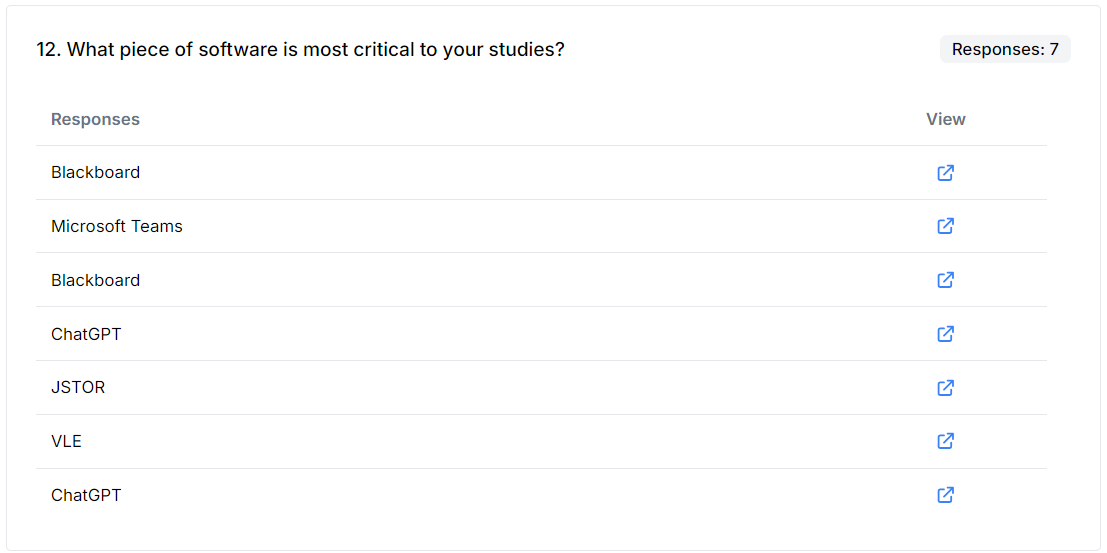Viewport: 1107px width, 553px height.
Task: Click the VLE response text
Action: click(66, 441)
